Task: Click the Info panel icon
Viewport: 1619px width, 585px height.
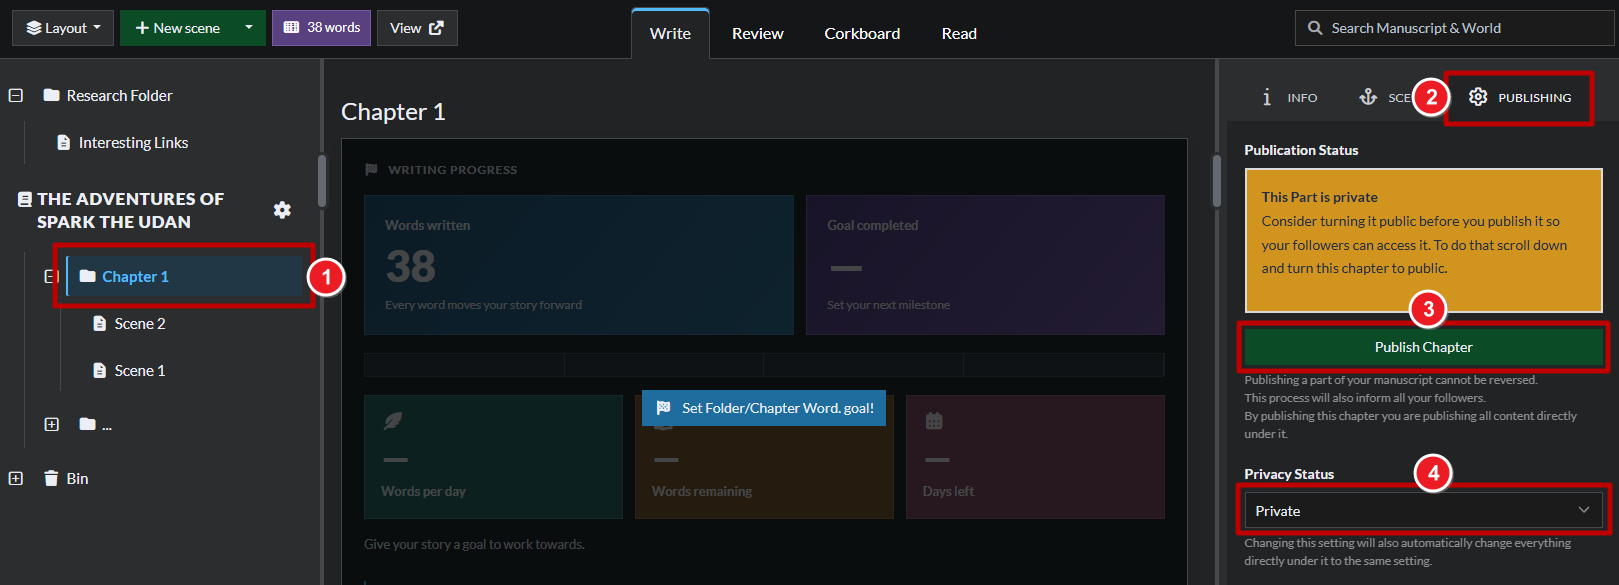Action: point(1267,97)
